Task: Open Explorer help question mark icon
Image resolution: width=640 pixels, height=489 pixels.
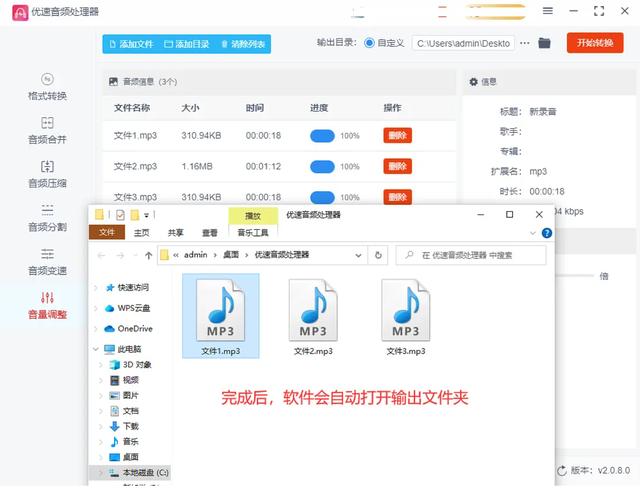Action: [x=547, y=233]
